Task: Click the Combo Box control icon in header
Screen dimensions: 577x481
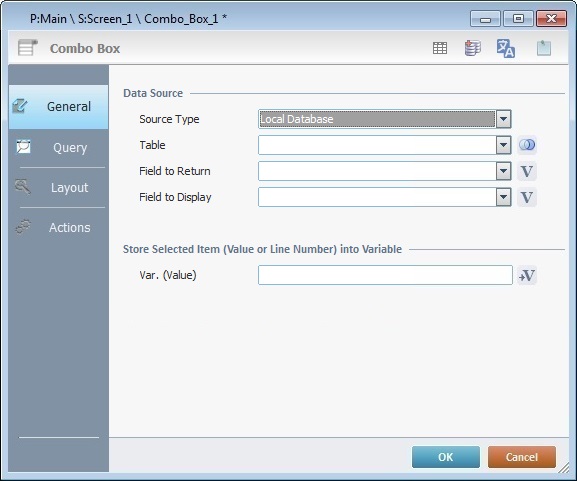Action: coord(28,48)
